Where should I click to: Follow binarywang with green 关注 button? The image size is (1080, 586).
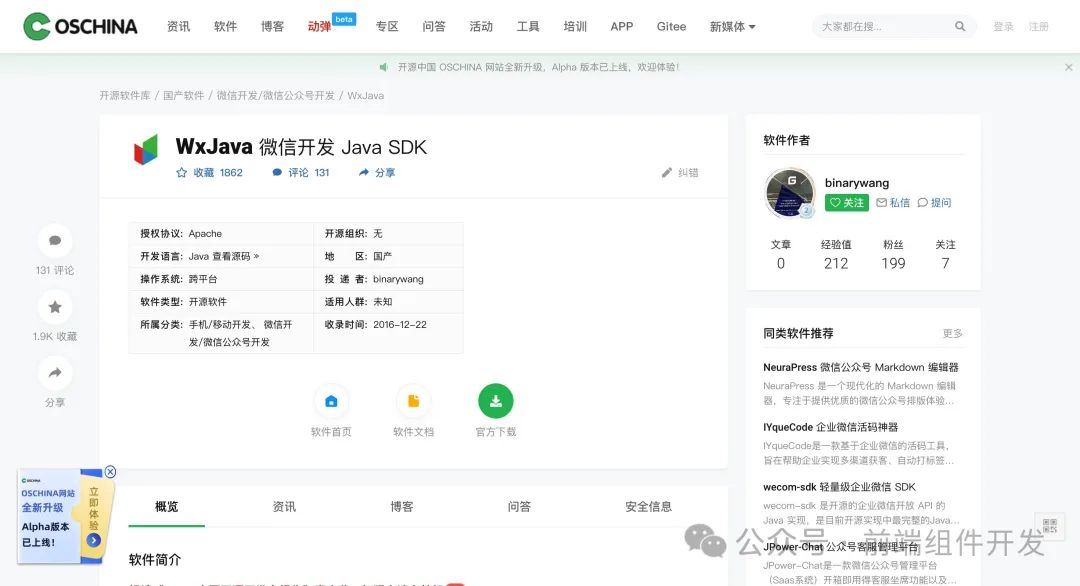point(847,202)
